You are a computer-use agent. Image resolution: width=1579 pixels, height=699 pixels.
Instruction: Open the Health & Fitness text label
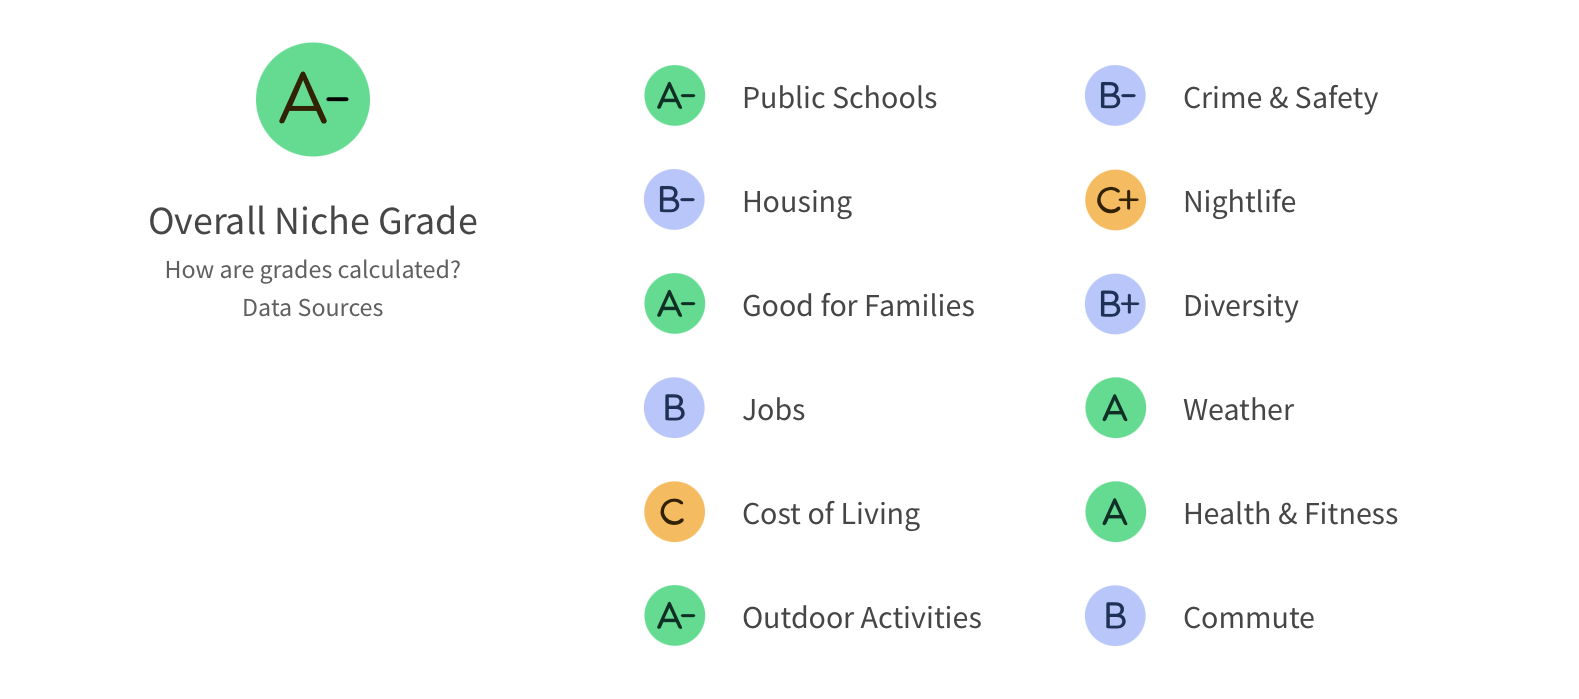point(1290,514)
